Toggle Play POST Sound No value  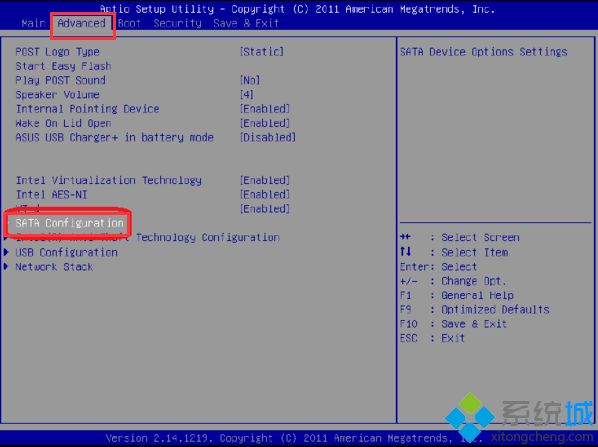point(250,80)
